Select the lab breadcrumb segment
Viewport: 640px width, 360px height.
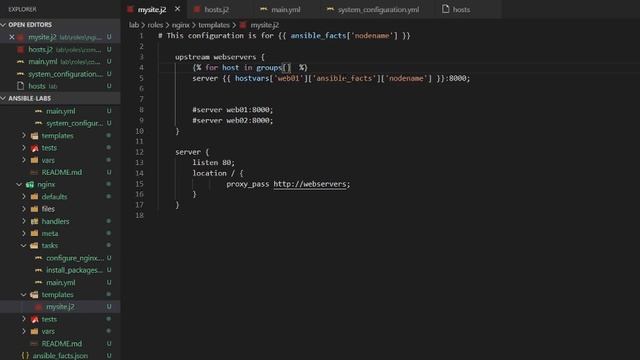pyautogui.click(x=134, y=25)
